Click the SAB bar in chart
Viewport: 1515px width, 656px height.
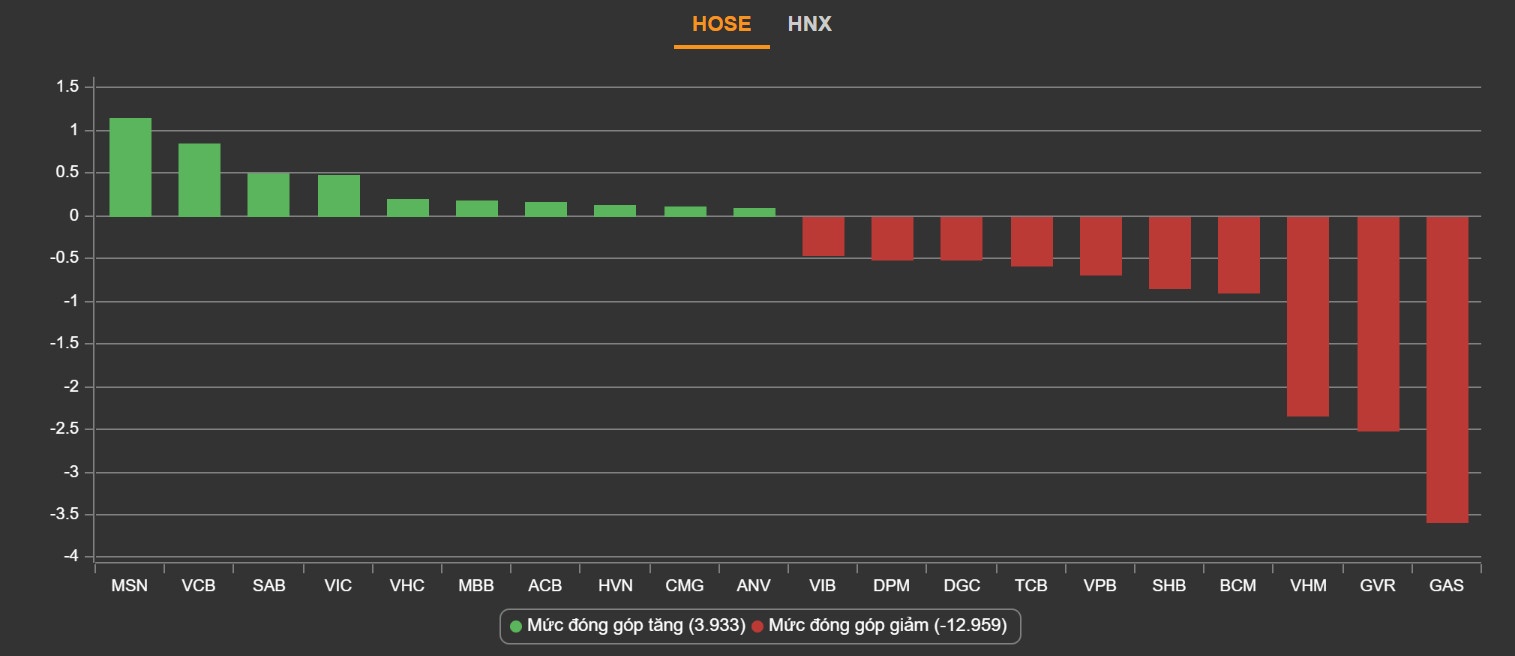point(268,195)
